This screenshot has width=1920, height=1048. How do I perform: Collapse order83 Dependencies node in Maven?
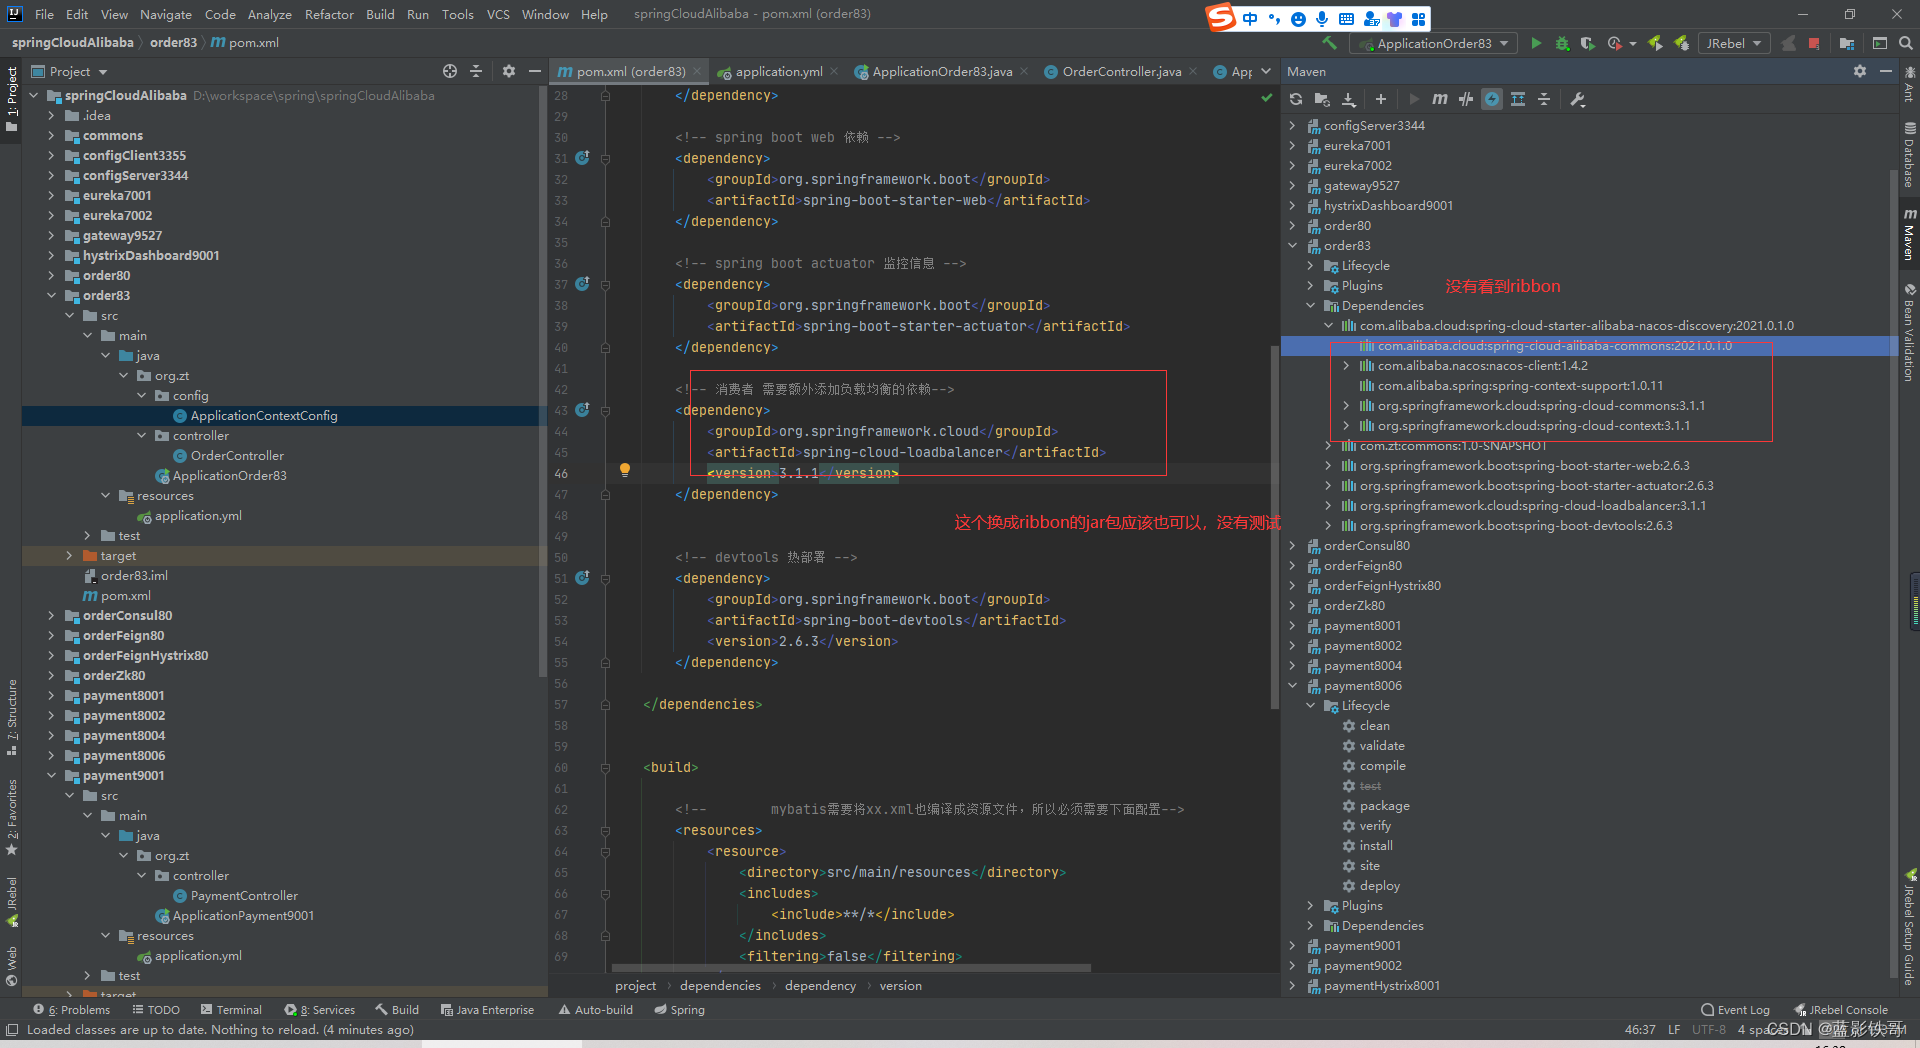coord(1310,305)
